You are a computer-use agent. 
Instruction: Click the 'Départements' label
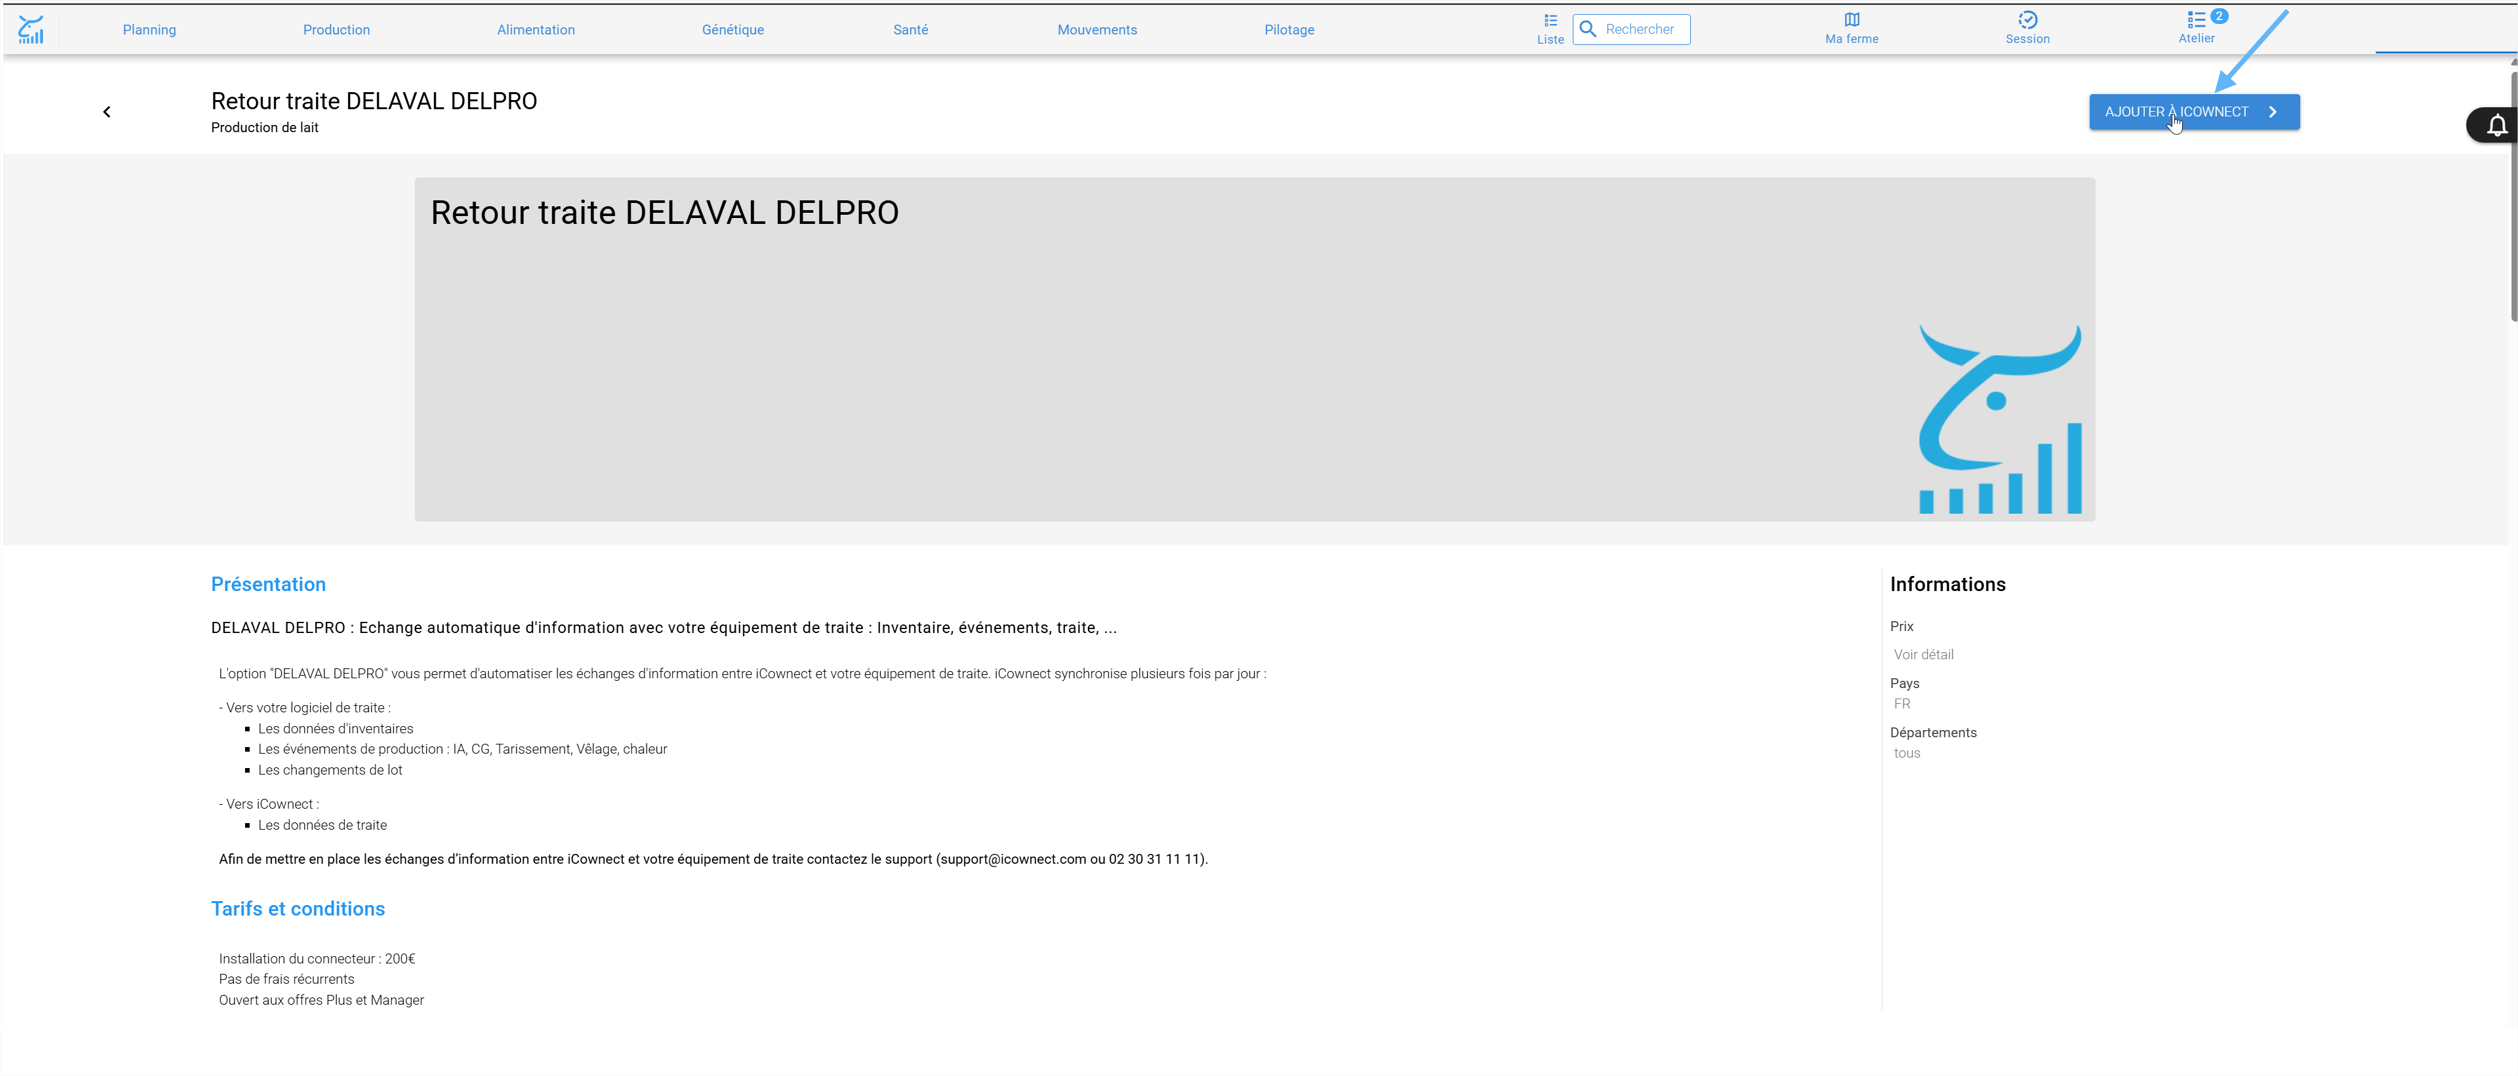[1932, 733]
